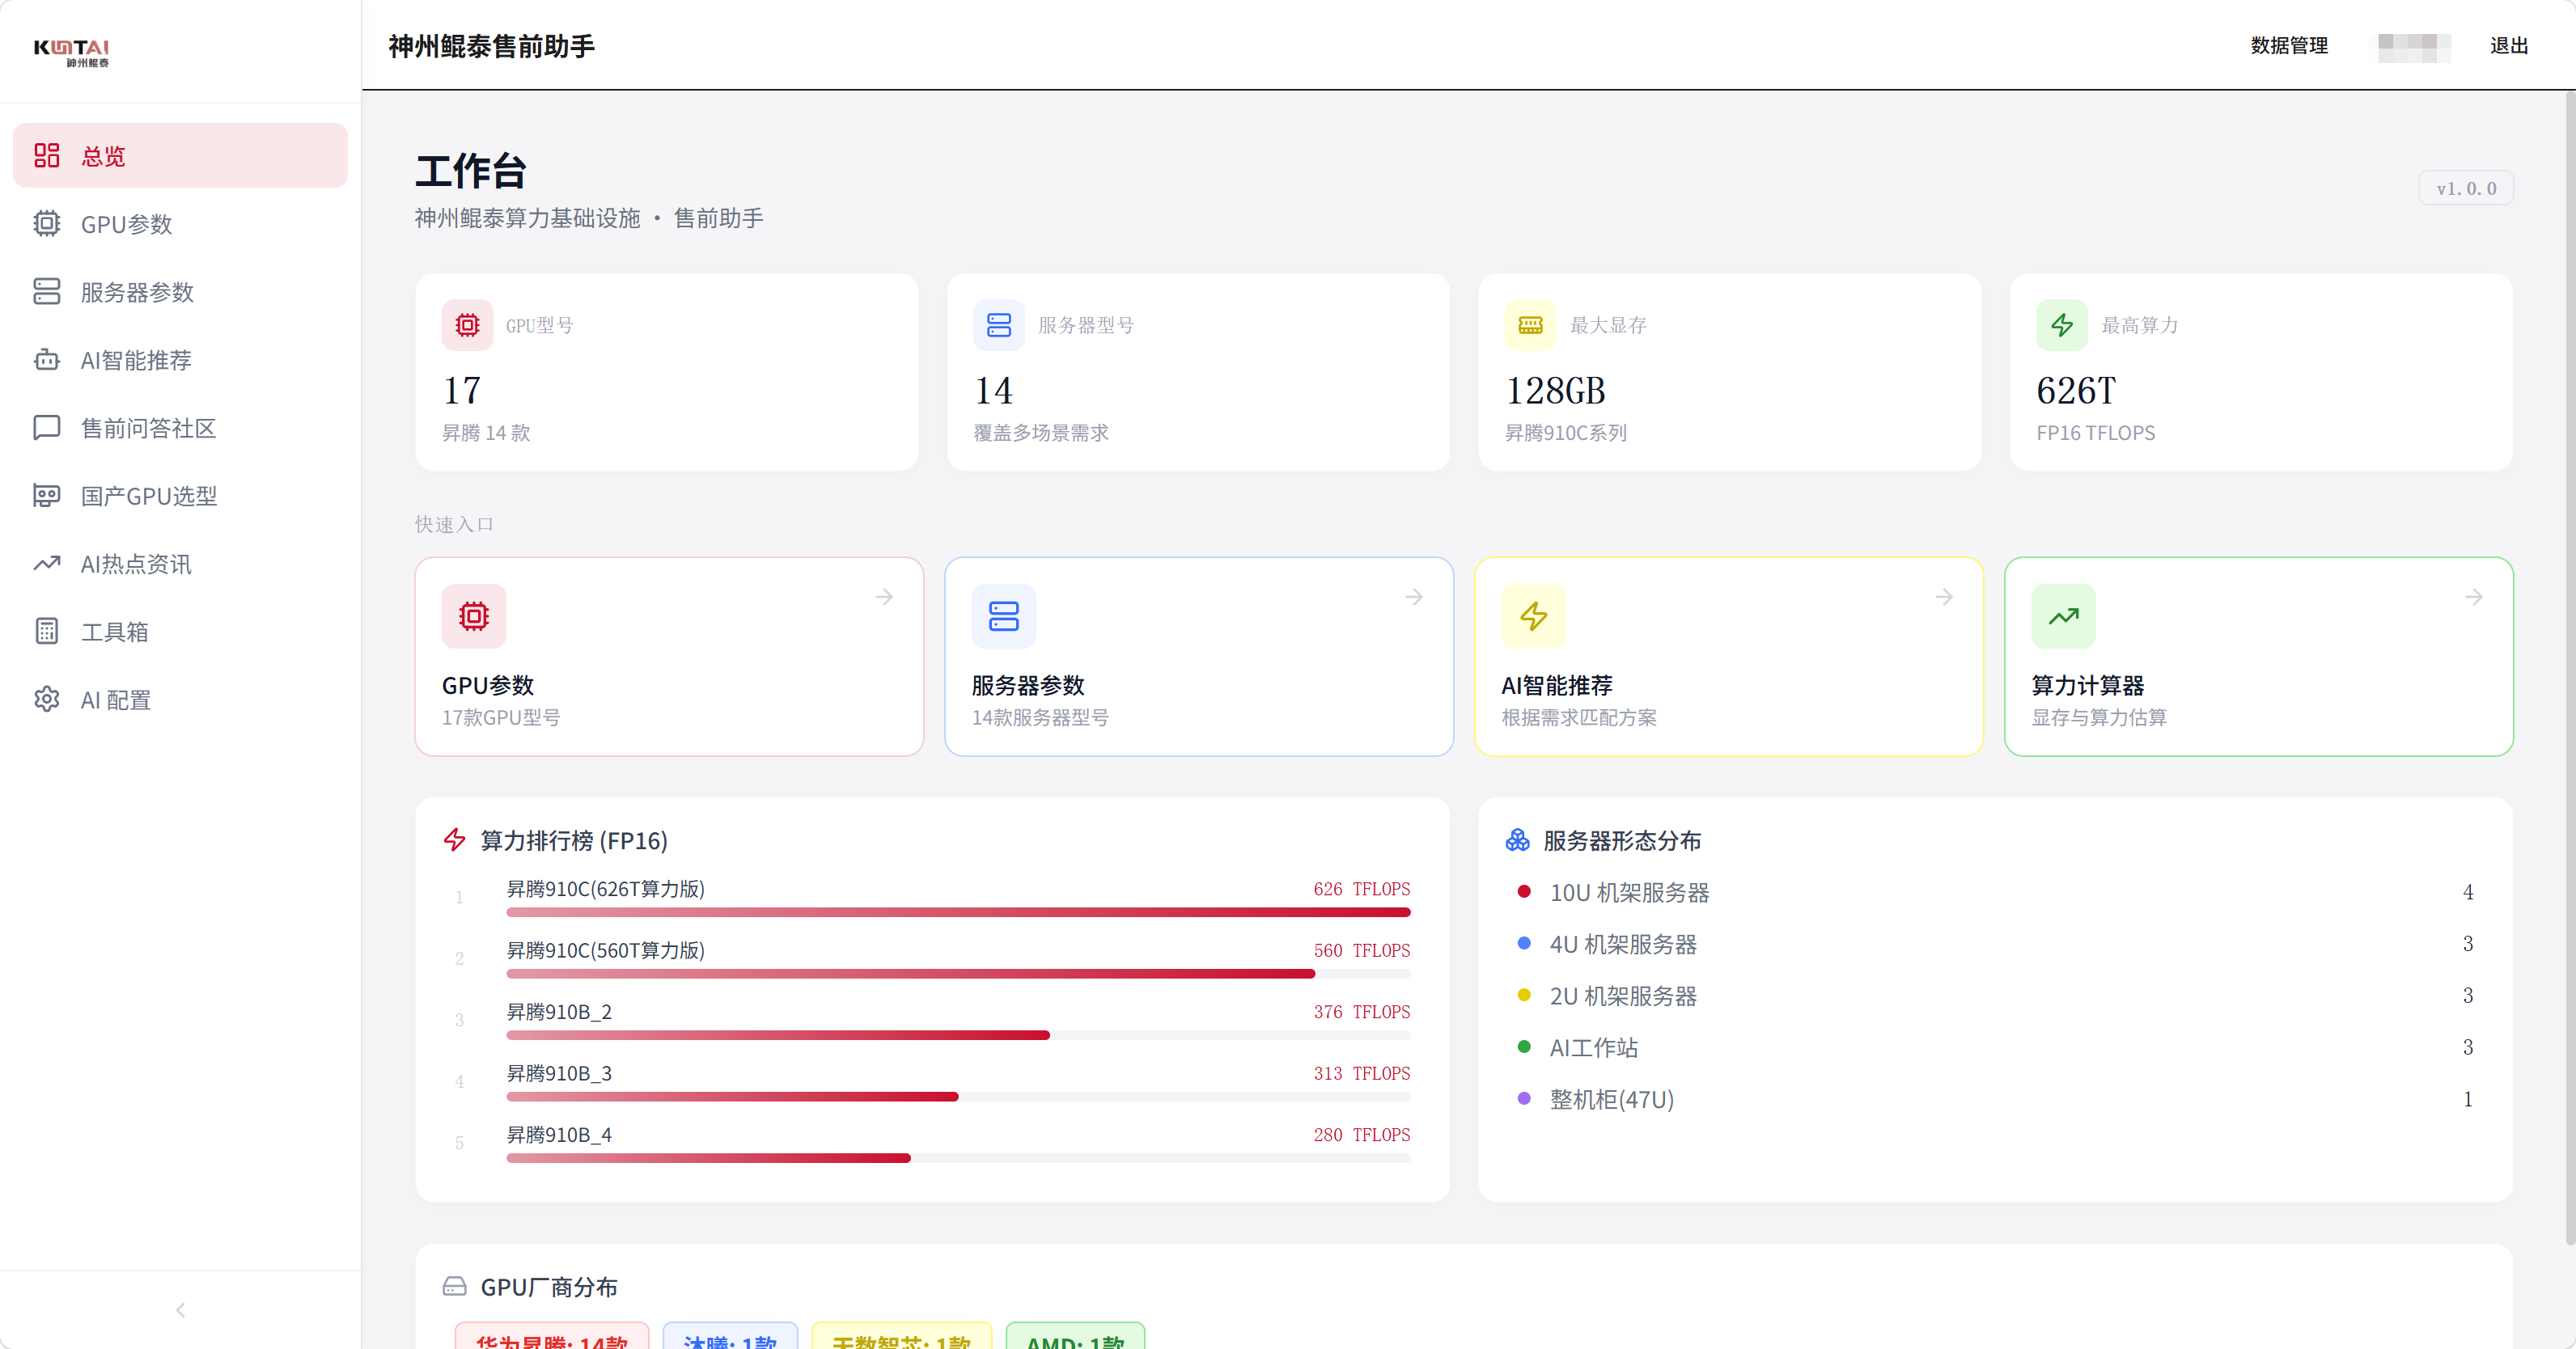Click the arrow on GPU参数 quick entry card
Viewport: 2576px width, 1349px height.
(884, 597)
